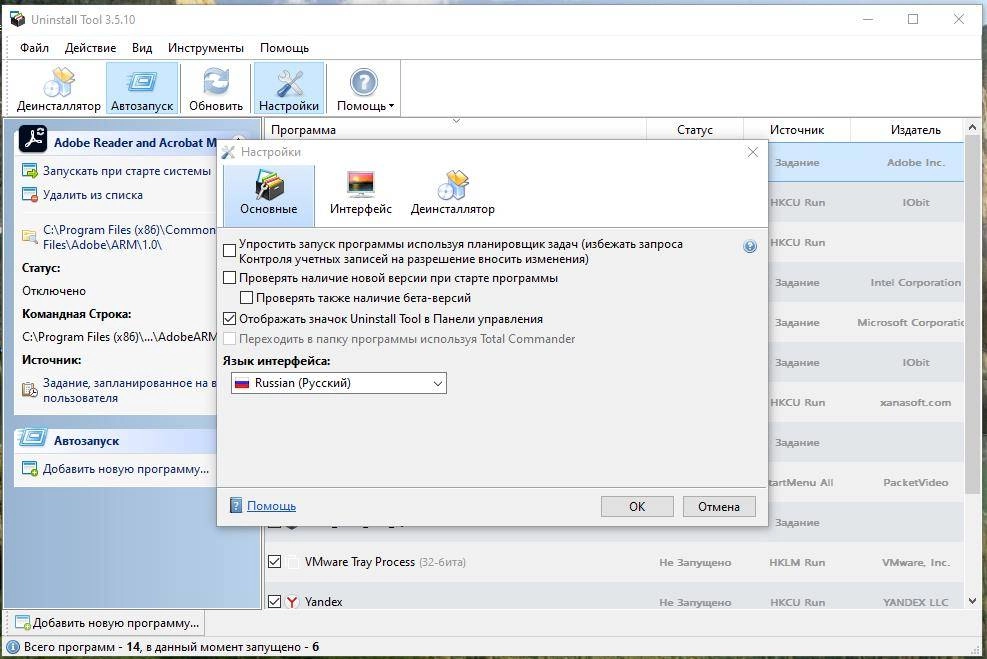Uncheck Uninstall Tool icon in Control Panel

(x=230, y=318)
